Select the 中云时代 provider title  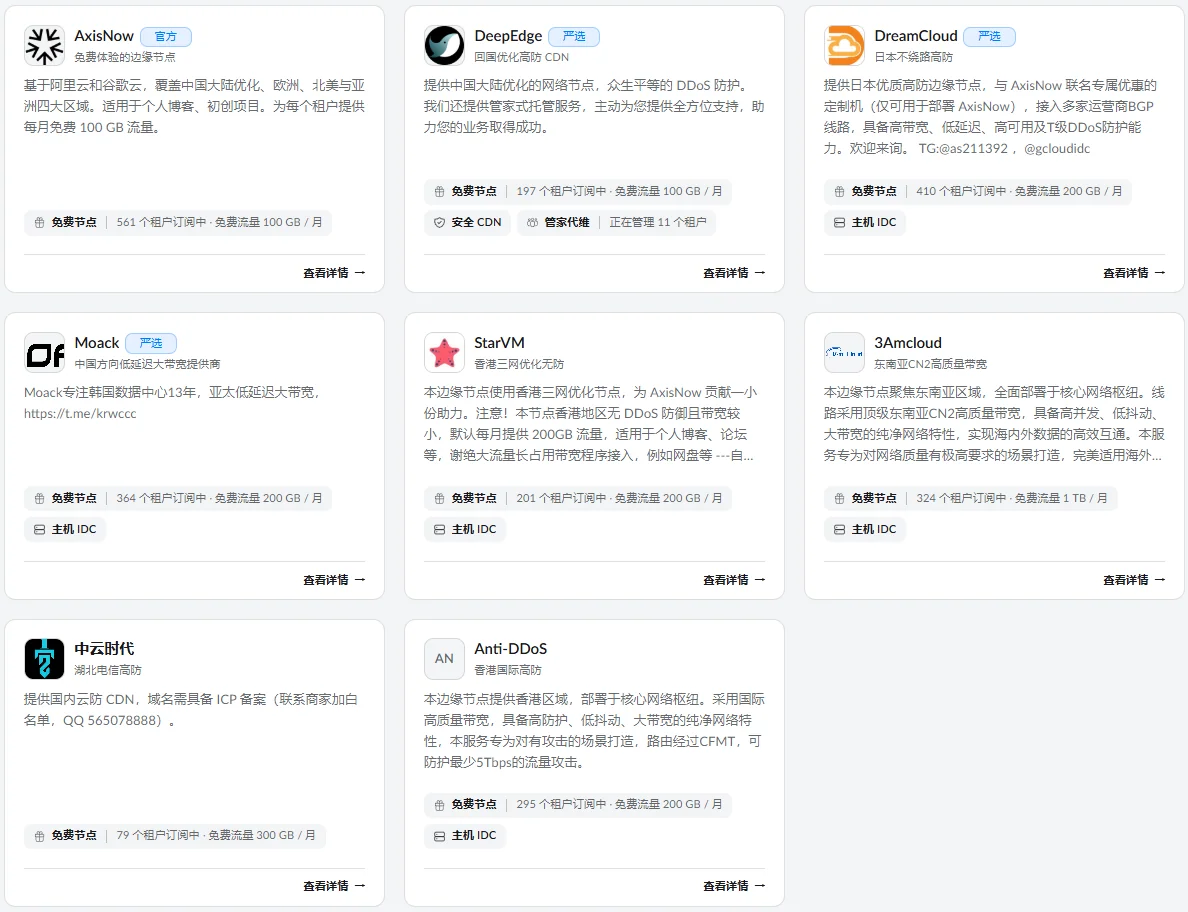click(104, 648)
